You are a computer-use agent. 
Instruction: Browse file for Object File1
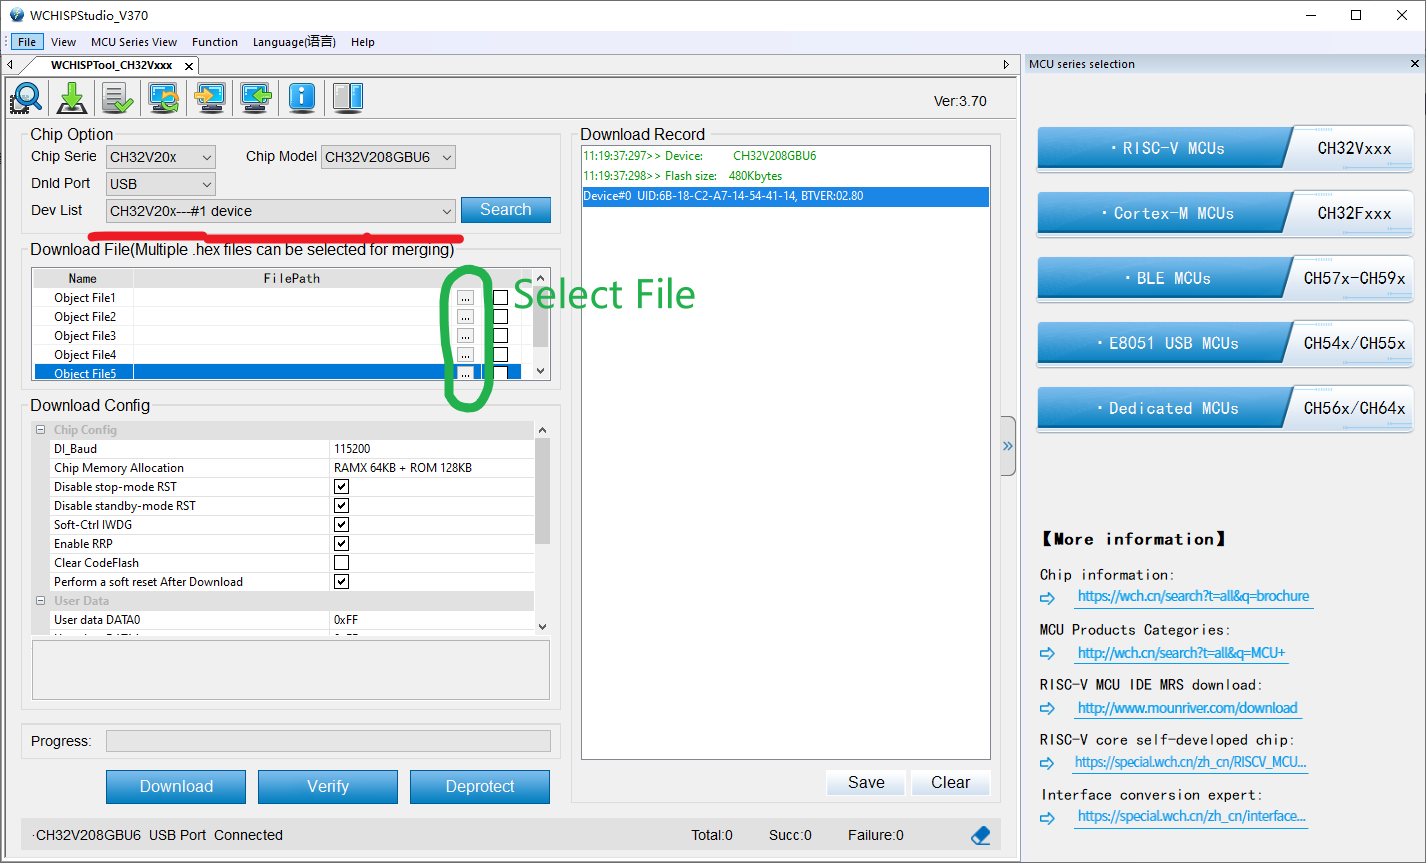pos(465,298)
